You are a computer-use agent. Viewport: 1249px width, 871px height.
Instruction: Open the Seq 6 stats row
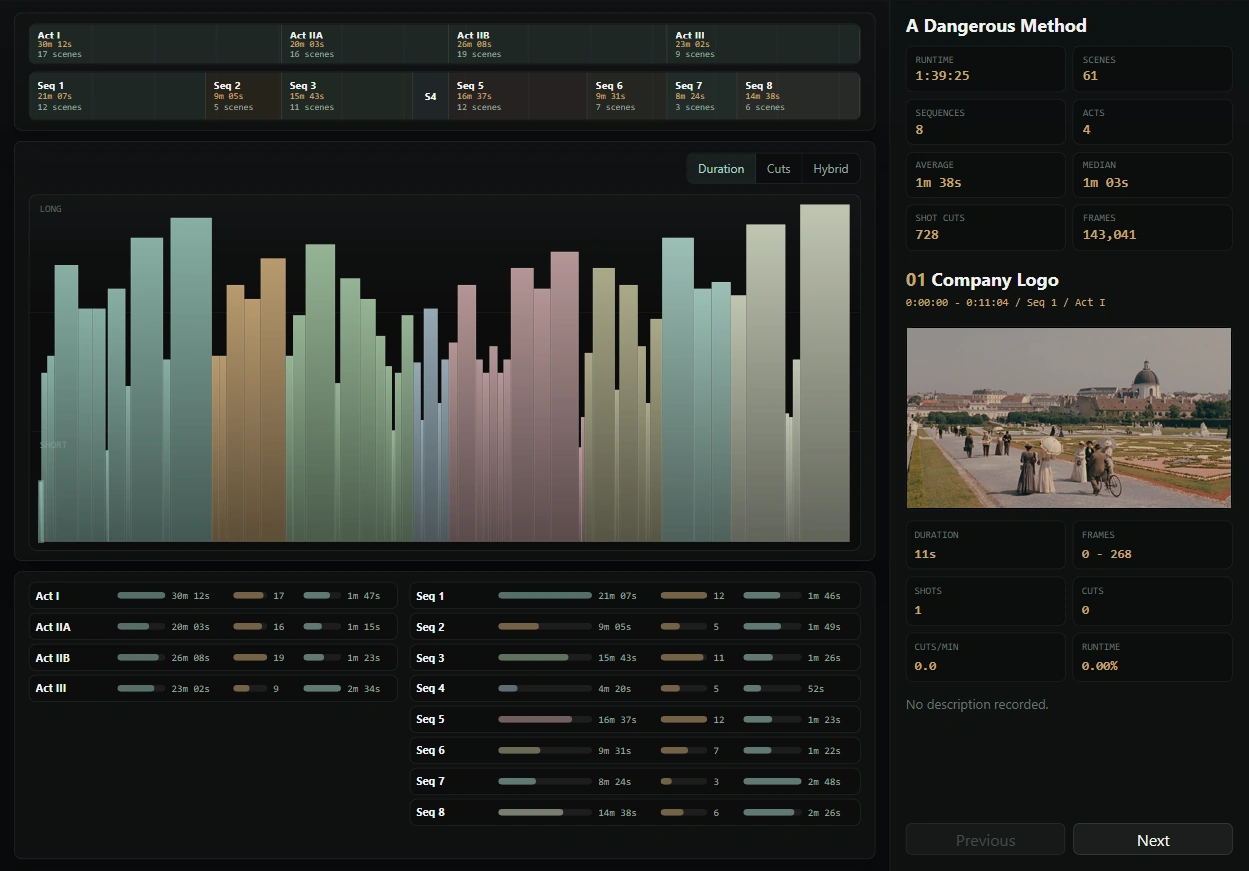pos(635,750)
